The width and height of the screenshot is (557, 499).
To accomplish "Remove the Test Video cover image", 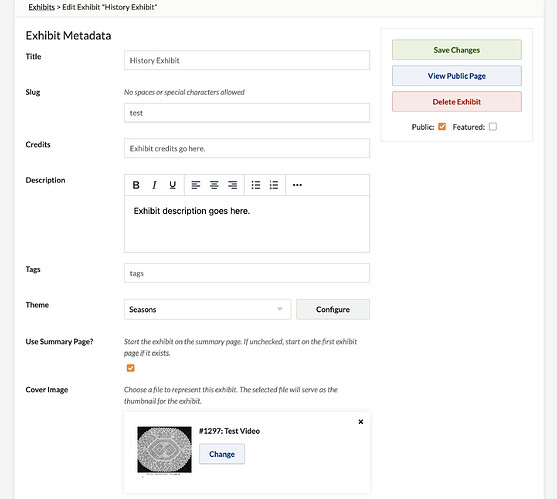I will (x=361, y=422).
